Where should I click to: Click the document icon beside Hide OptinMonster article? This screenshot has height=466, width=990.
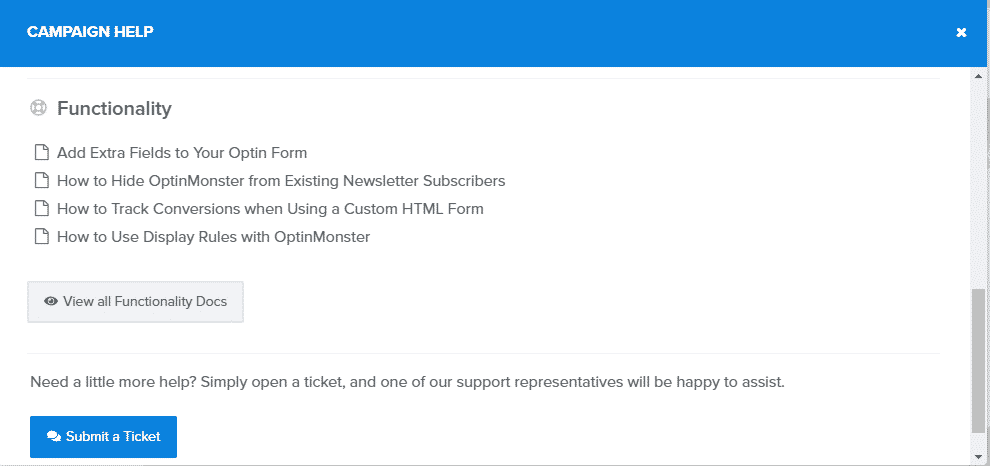coord(41,181)
